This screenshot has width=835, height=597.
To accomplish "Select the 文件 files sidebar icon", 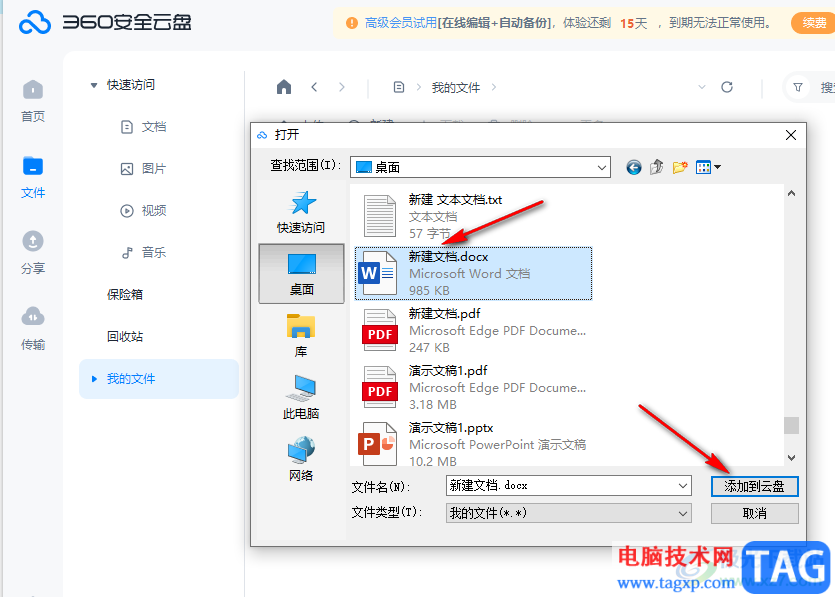I will [33, 177].
